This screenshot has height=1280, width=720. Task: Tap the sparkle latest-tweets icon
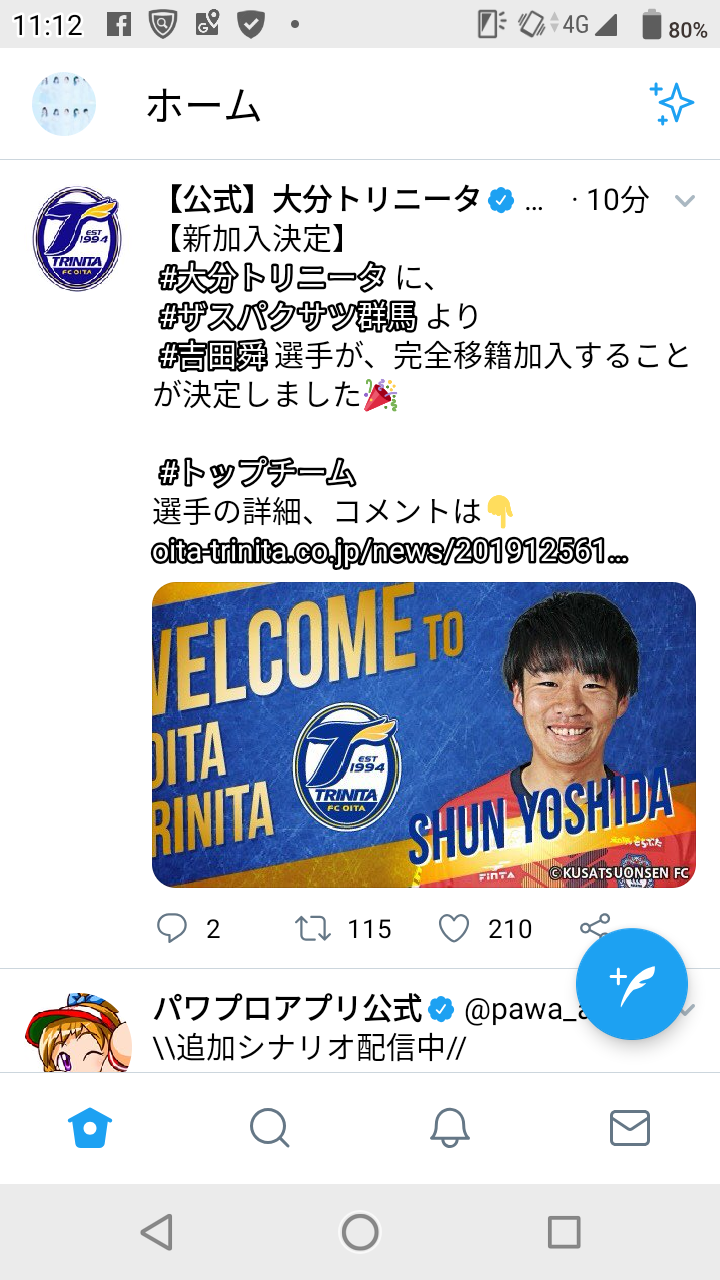[671, 104]
